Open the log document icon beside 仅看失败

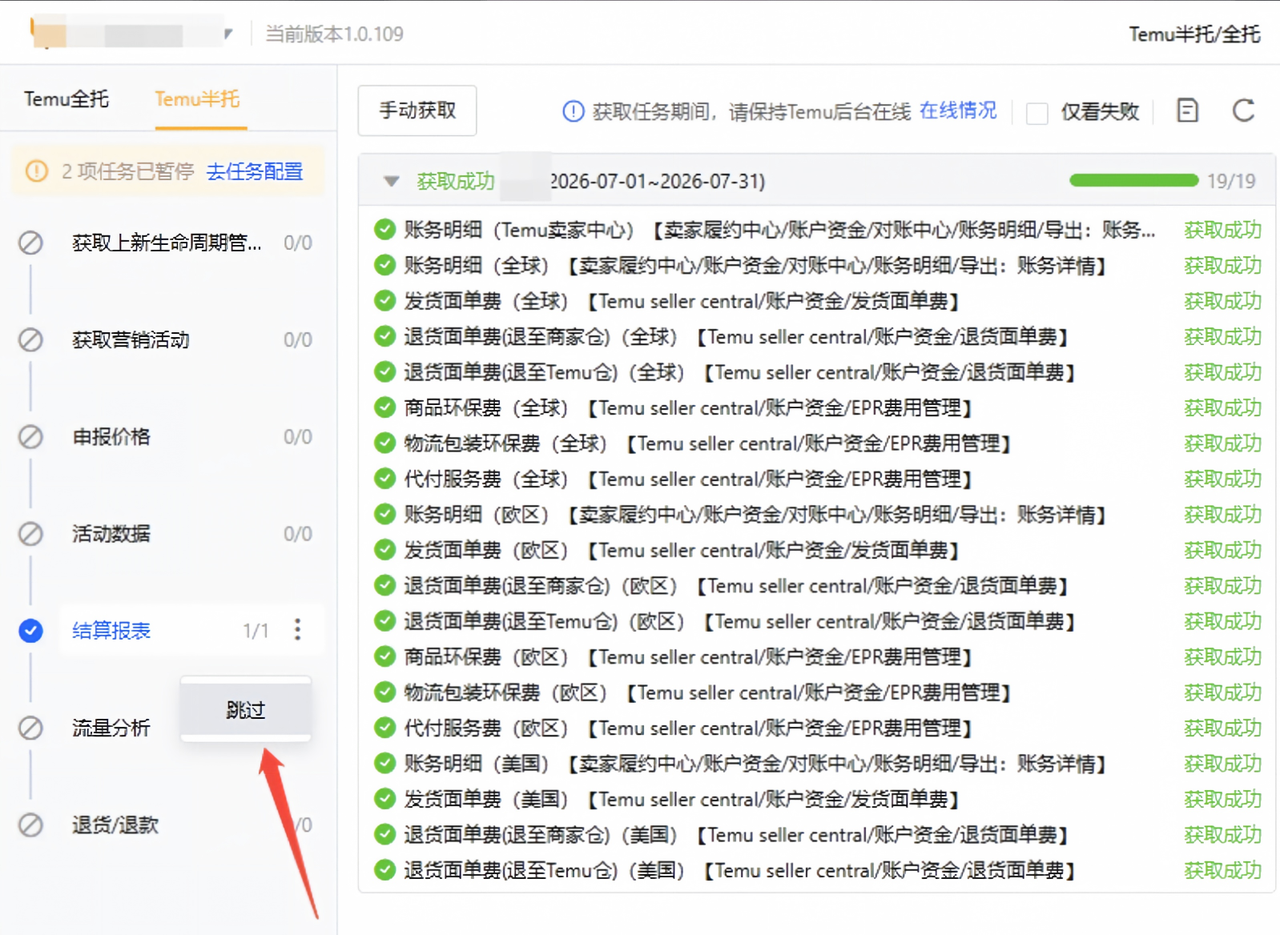1187,110
